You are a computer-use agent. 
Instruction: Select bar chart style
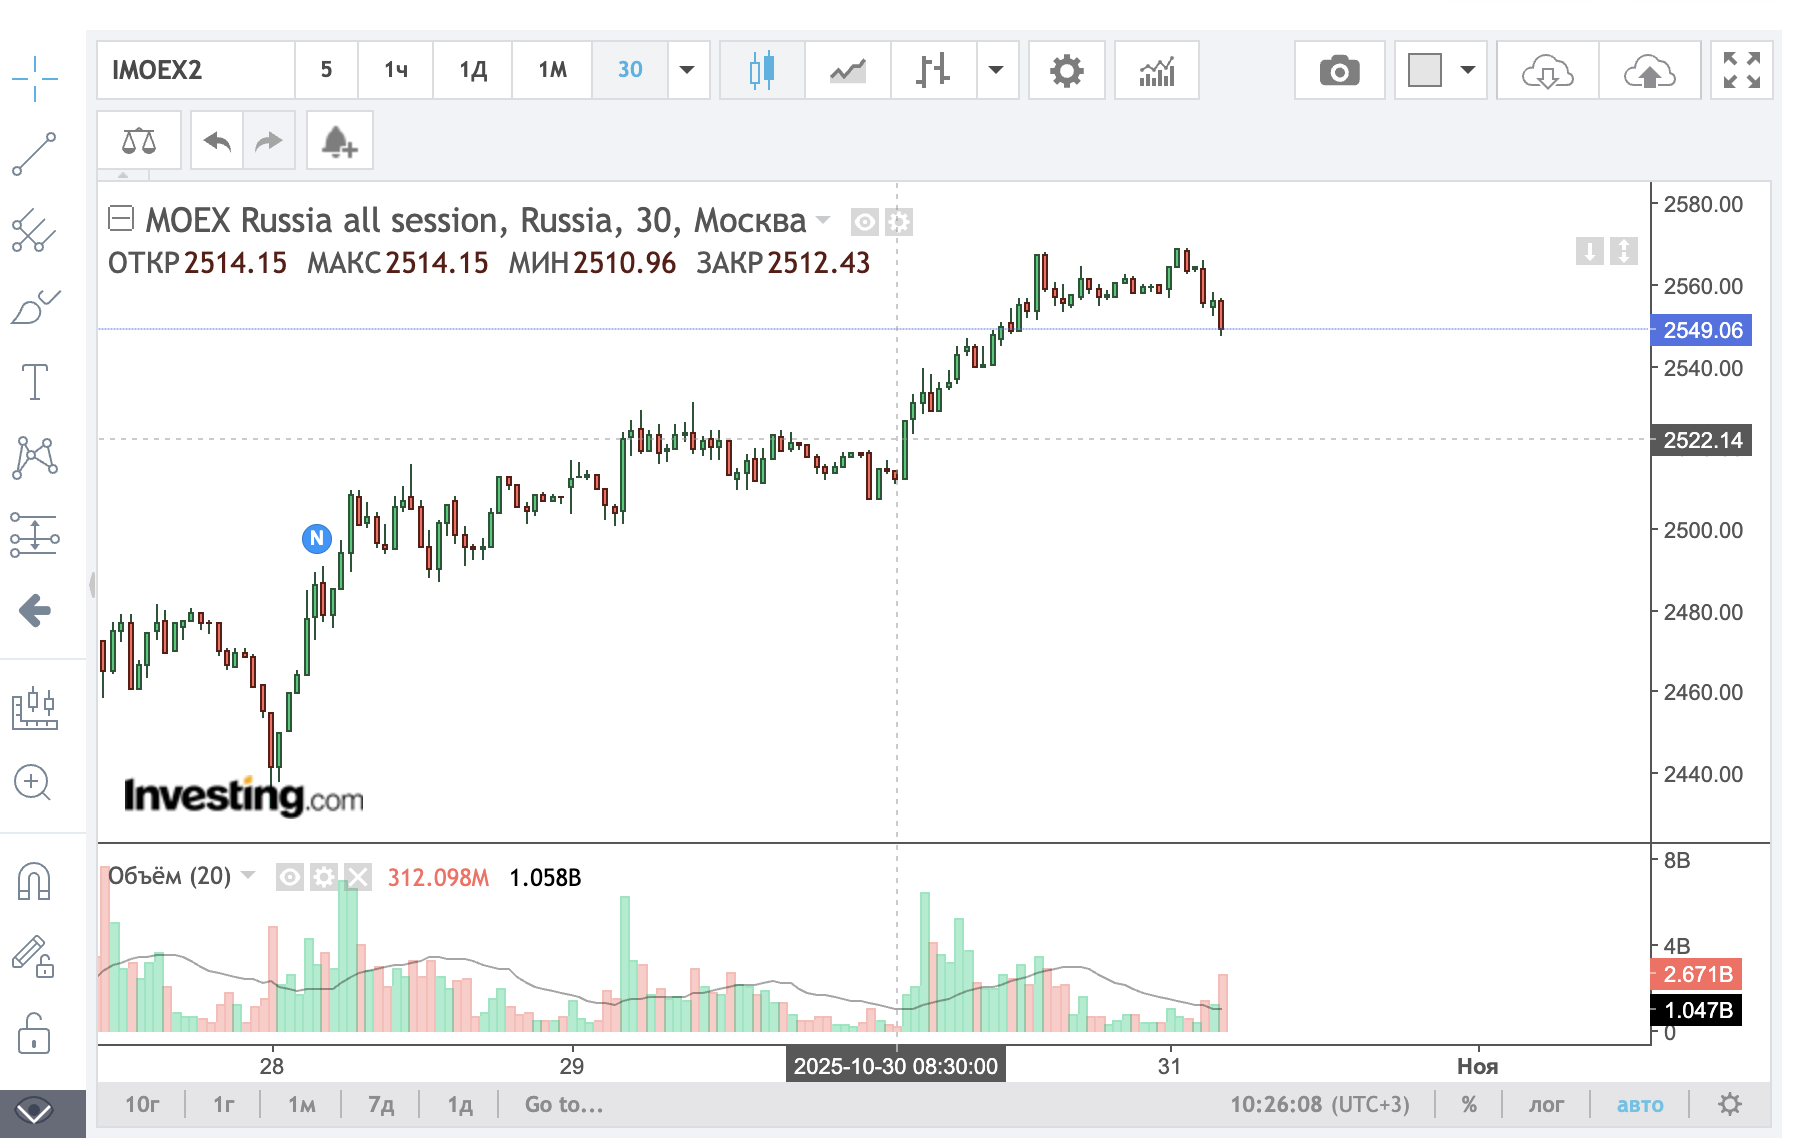click(933, 70)
